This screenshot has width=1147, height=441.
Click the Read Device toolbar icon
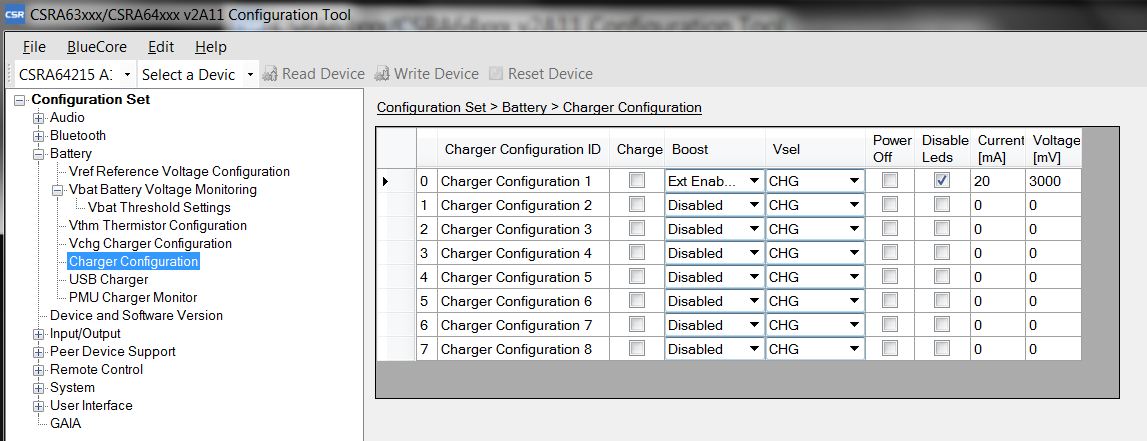click(x=268, y=74)
